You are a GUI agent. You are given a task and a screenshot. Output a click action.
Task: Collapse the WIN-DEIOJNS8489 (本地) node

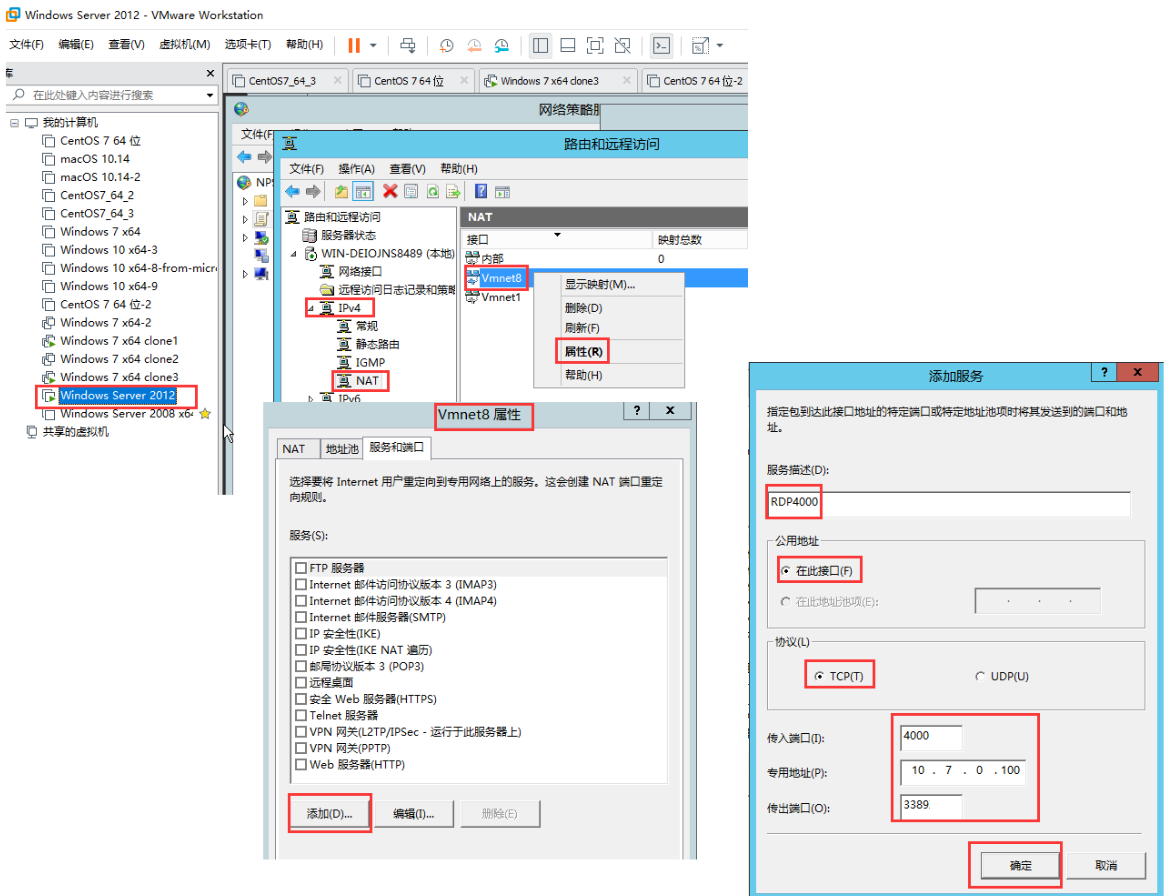tap(294, 254)
